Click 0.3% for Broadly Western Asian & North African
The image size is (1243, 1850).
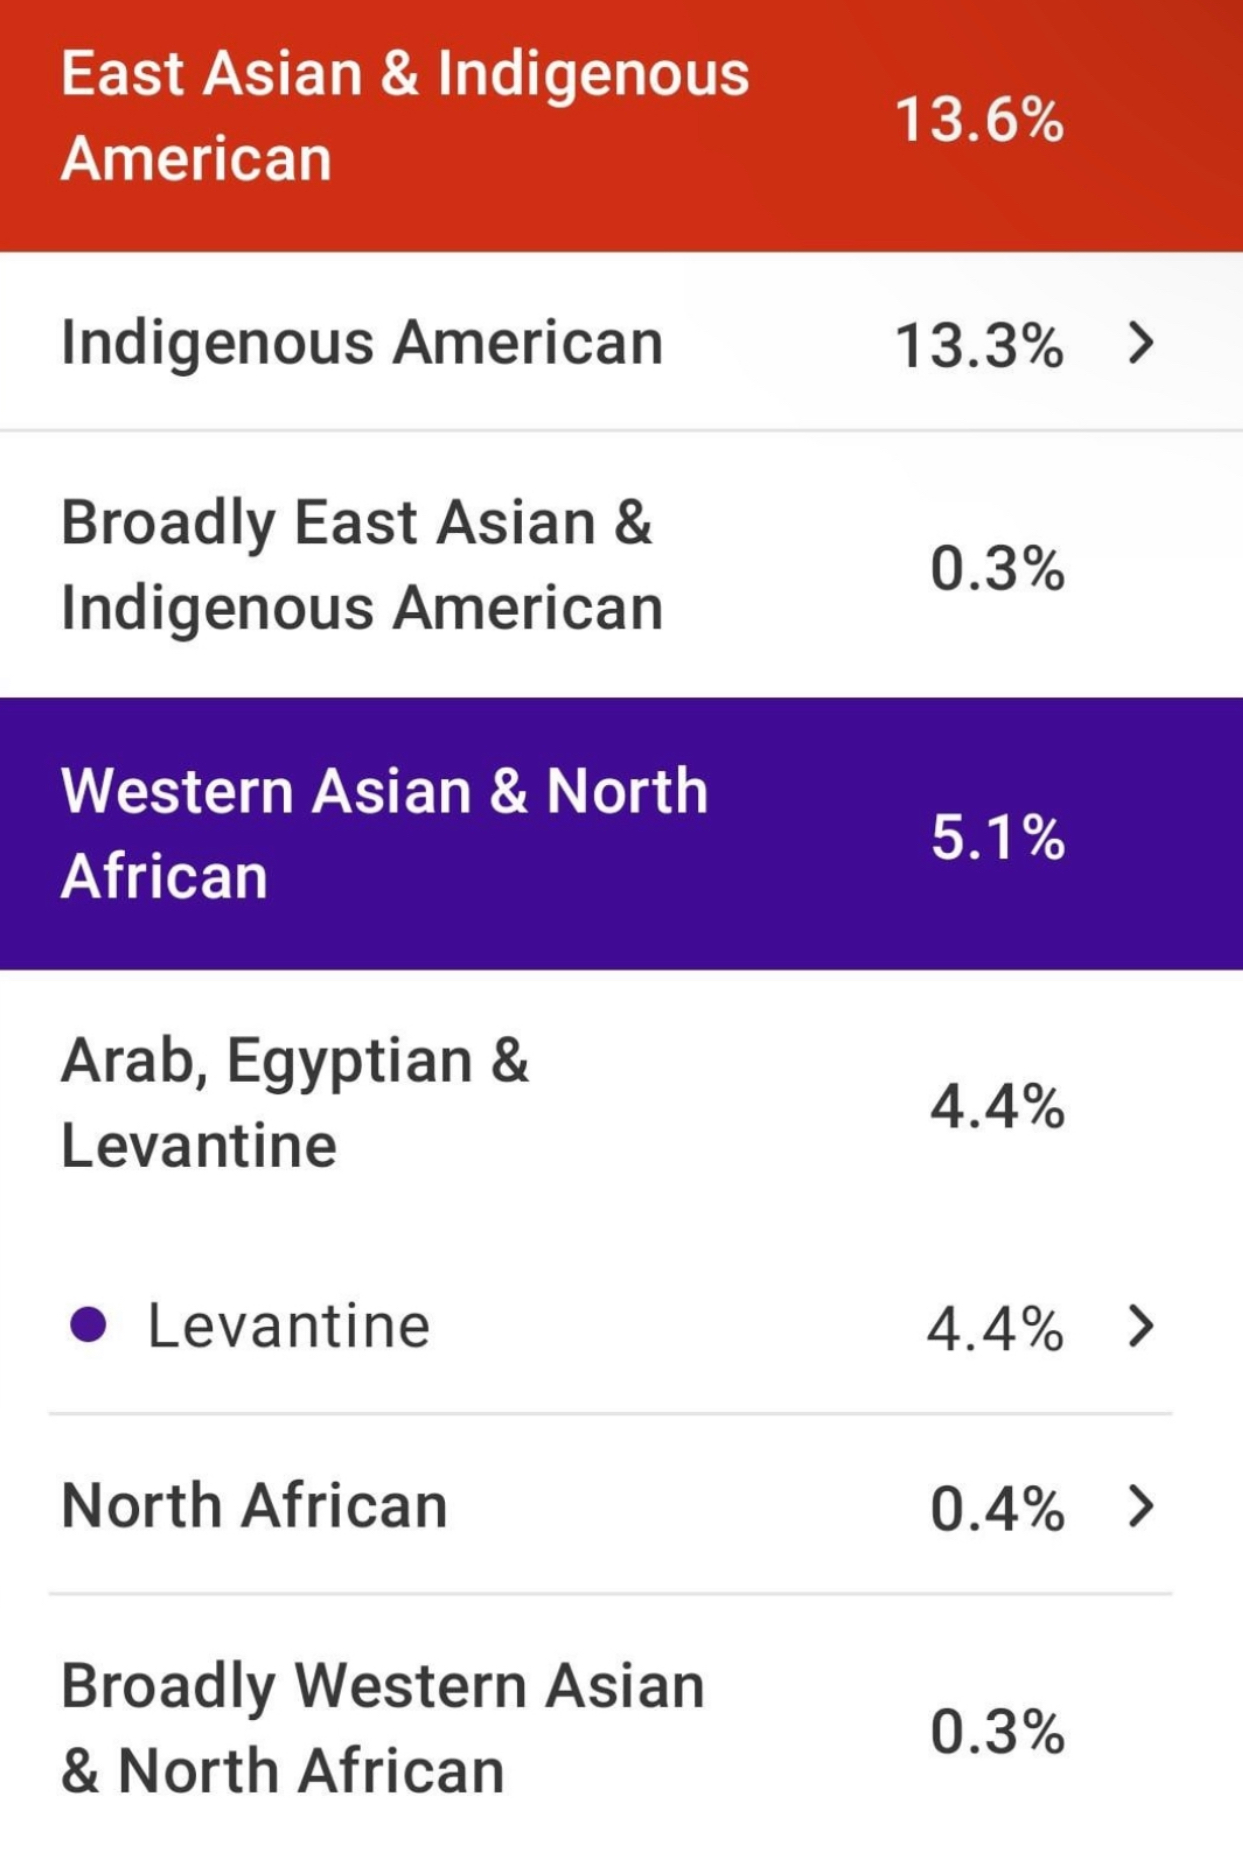pyautogui.click(x=997, y=1732)
